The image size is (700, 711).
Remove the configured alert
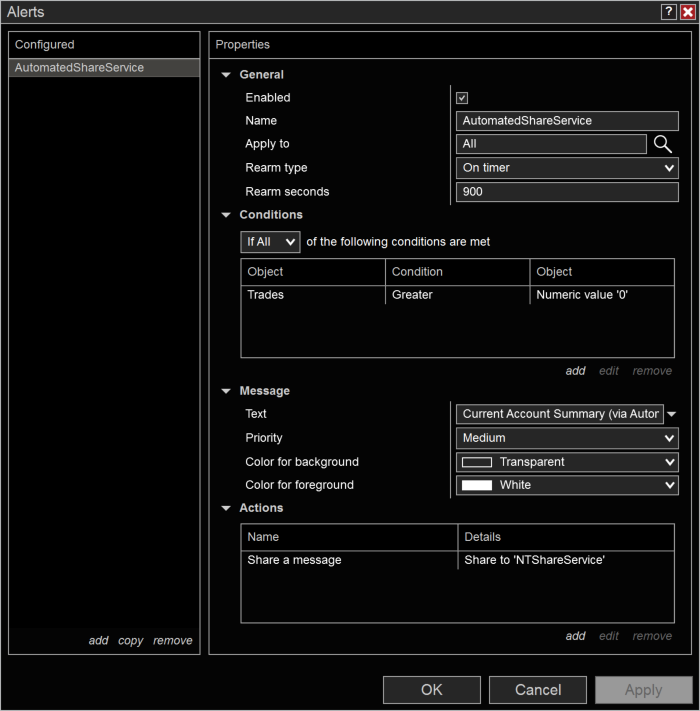coord(173,640)
